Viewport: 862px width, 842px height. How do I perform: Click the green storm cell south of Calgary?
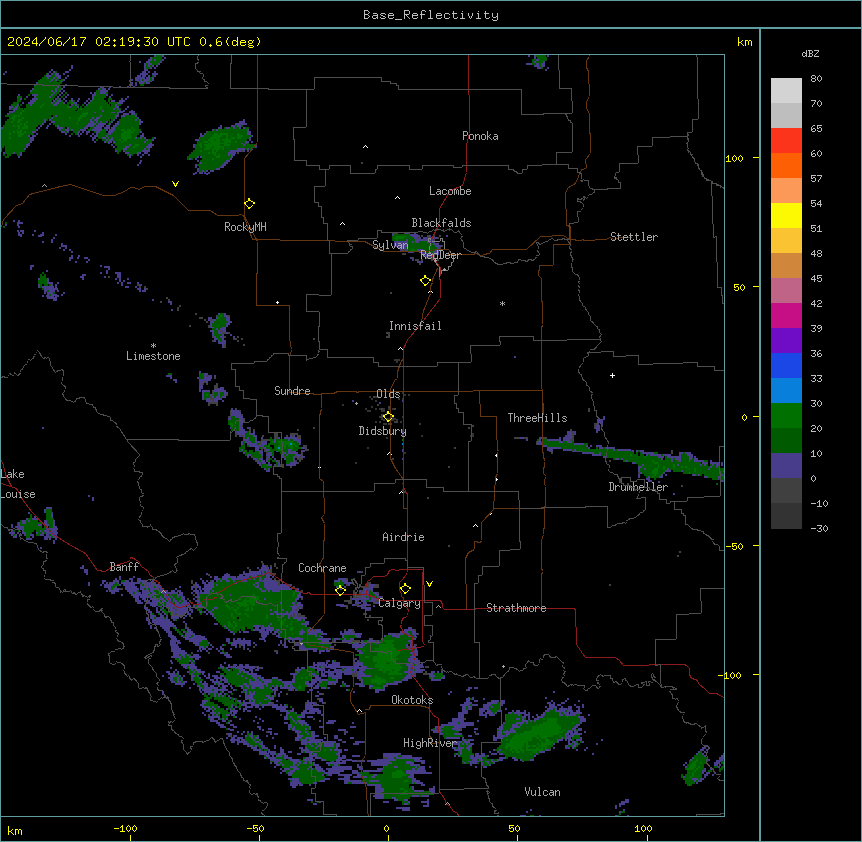[x=388, y=659]
